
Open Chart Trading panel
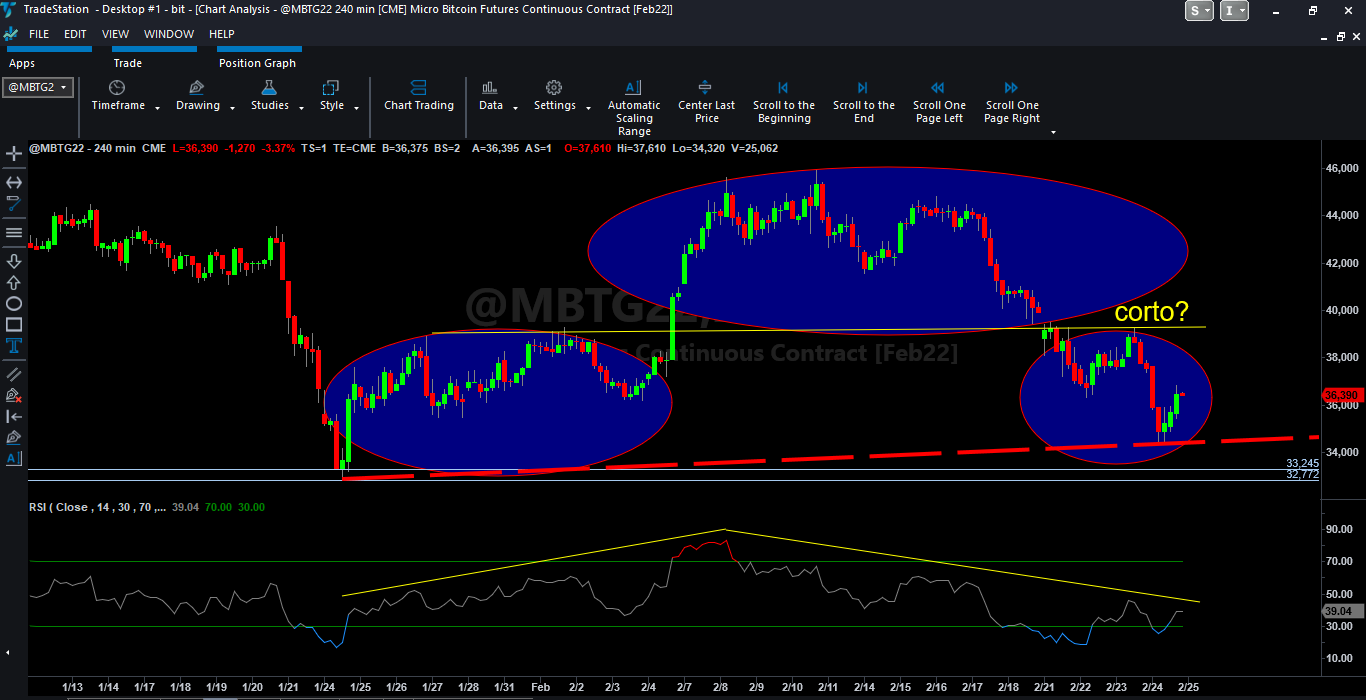coord(419,96)
